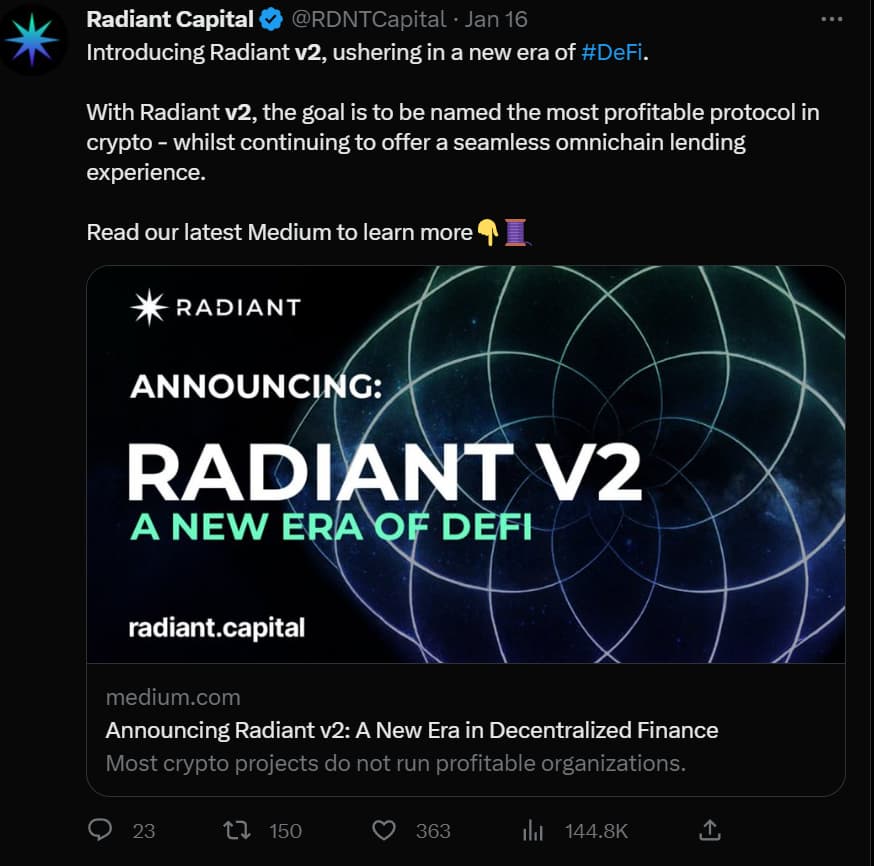Click the 144.8K views count
Screen dimensions: 874x866
tap(596, 830)
